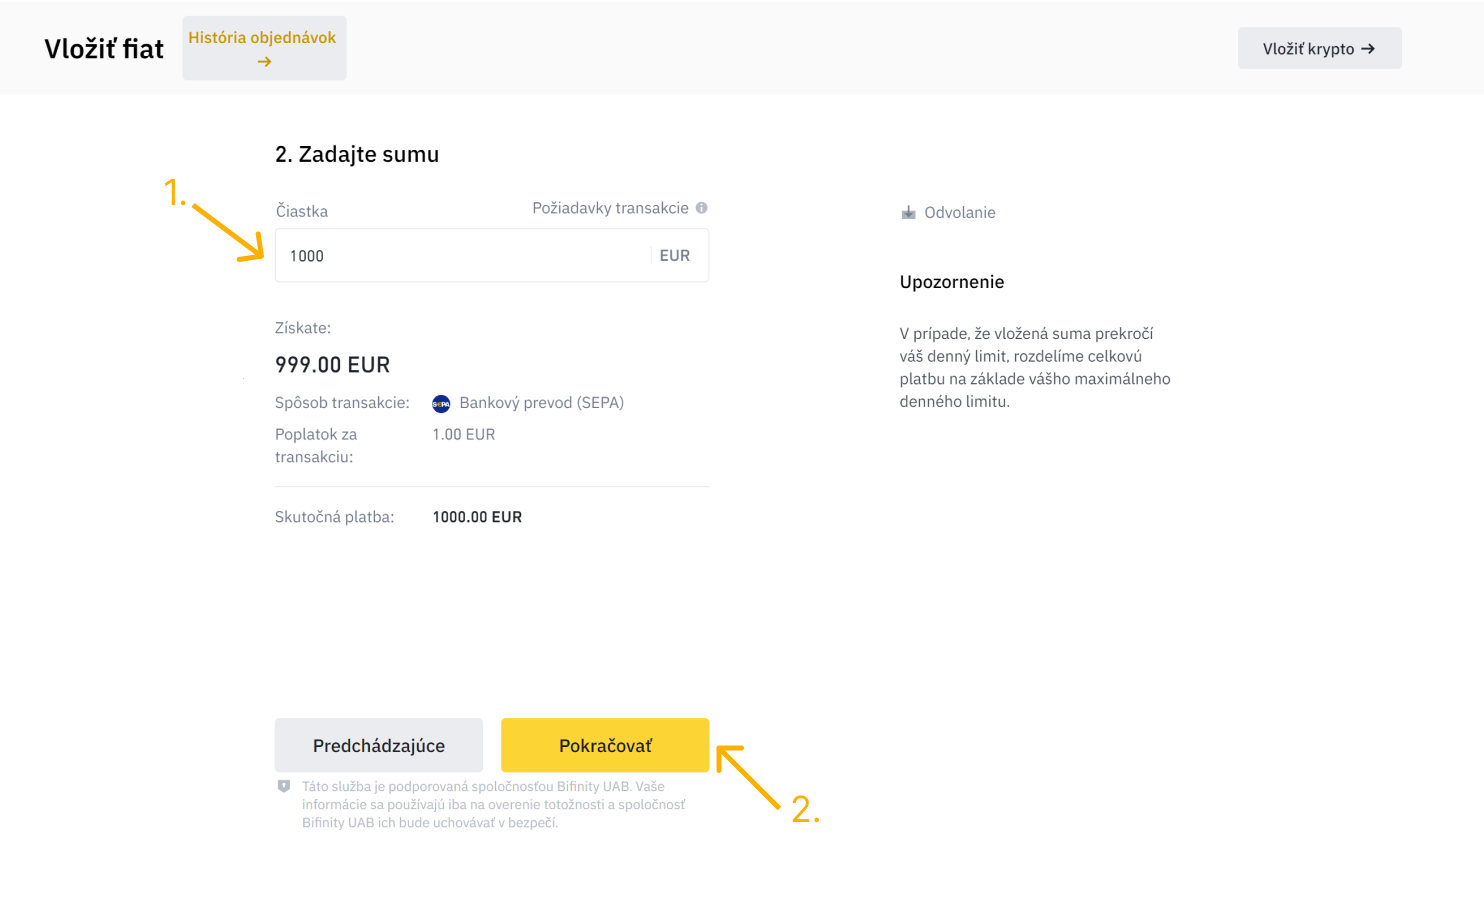The height and width of the screenshot is (916, 1484).
Task: Go back with the Predchádzajúce button
Action: coord(379,746)
